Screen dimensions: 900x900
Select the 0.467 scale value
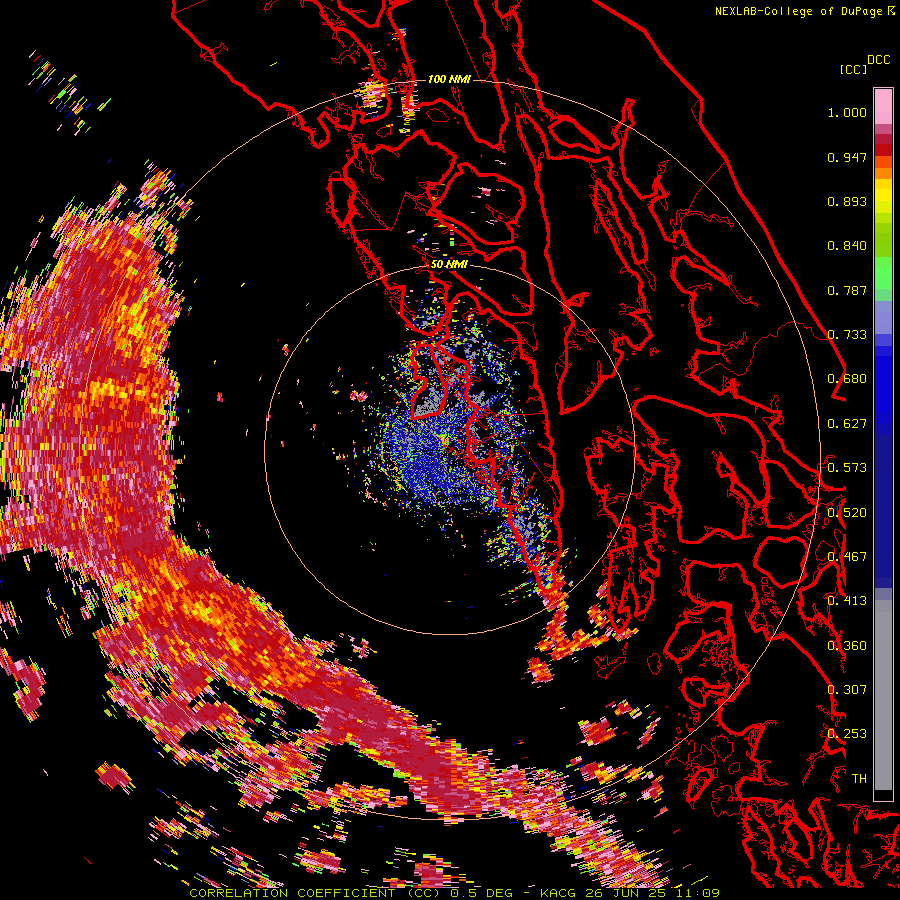tap(847, 557)
